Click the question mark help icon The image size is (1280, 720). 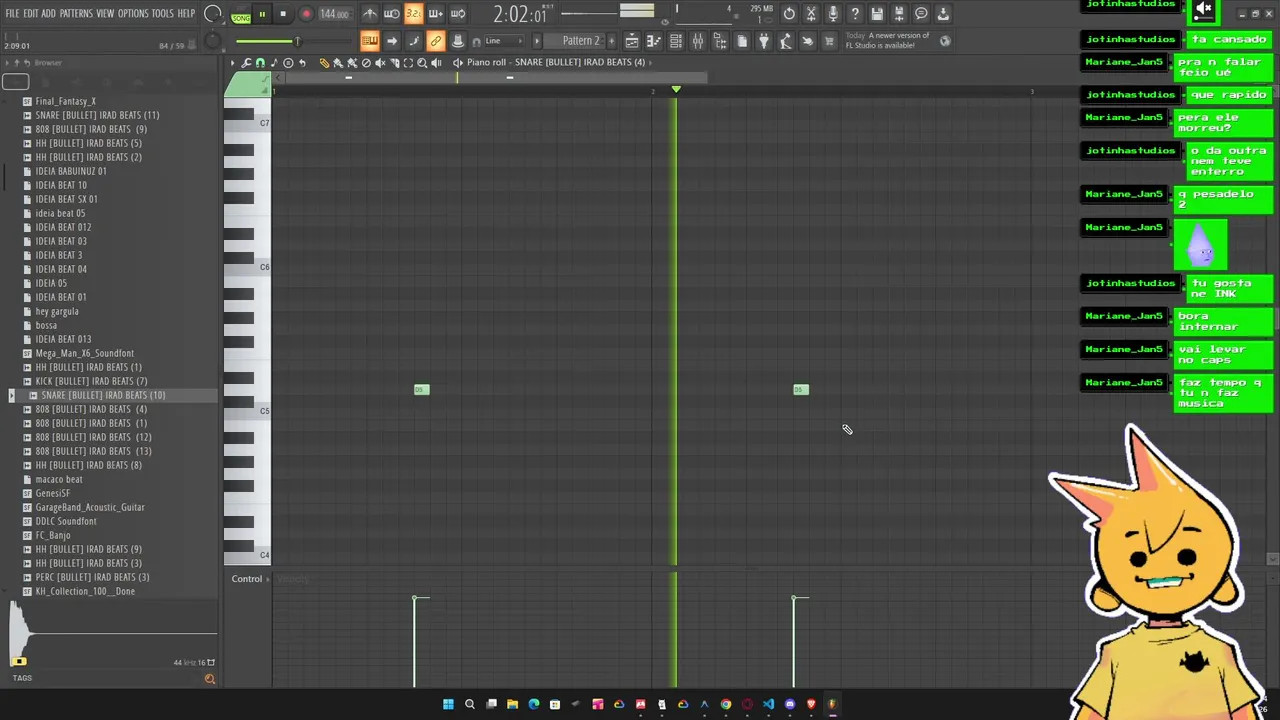point(855,14)
